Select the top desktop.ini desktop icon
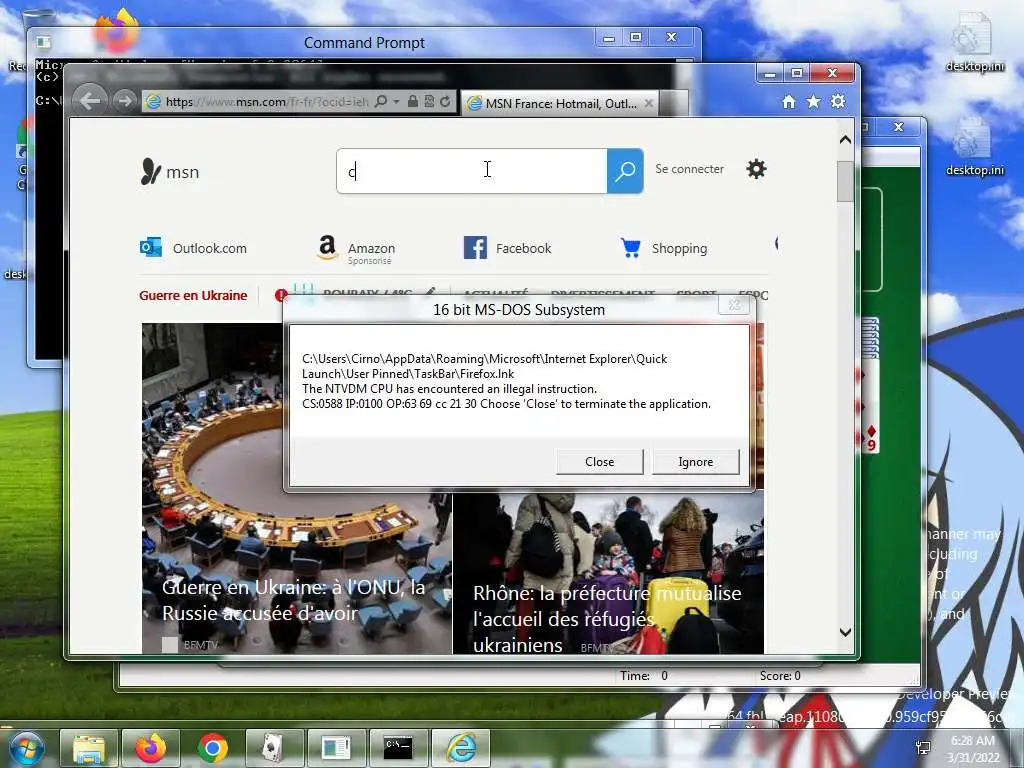The width and height of the screenshot is (1024, 768). click(974, 42)
